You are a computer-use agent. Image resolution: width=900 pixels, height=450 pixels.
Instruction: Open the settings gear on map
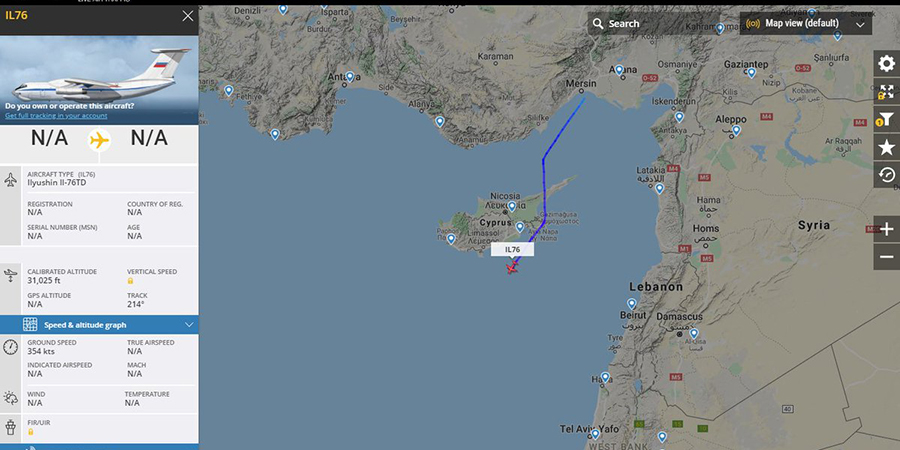[886, 63]
